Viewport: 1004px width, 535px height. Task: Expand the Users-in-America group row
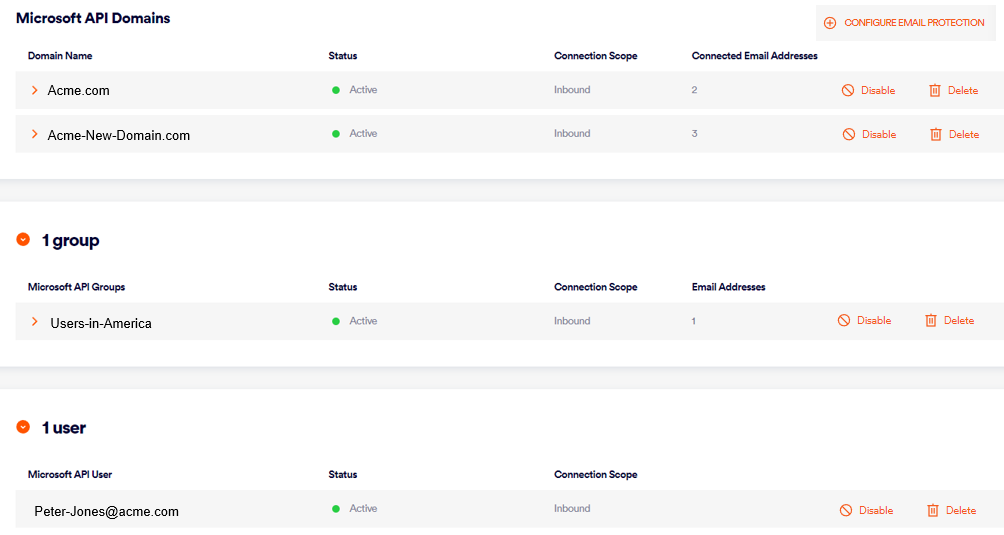point(35,321)
